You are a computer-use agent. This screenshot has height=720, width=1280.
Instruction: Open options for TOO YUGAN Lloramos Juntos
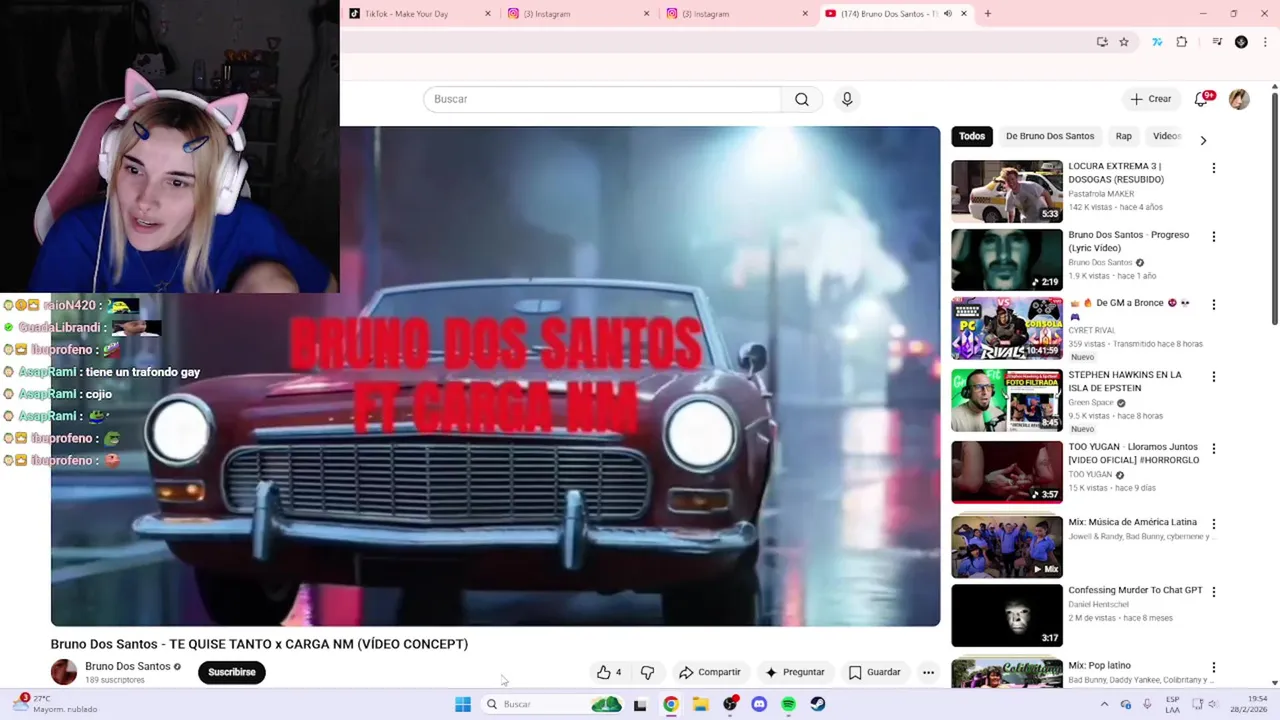coord(1214,449)
